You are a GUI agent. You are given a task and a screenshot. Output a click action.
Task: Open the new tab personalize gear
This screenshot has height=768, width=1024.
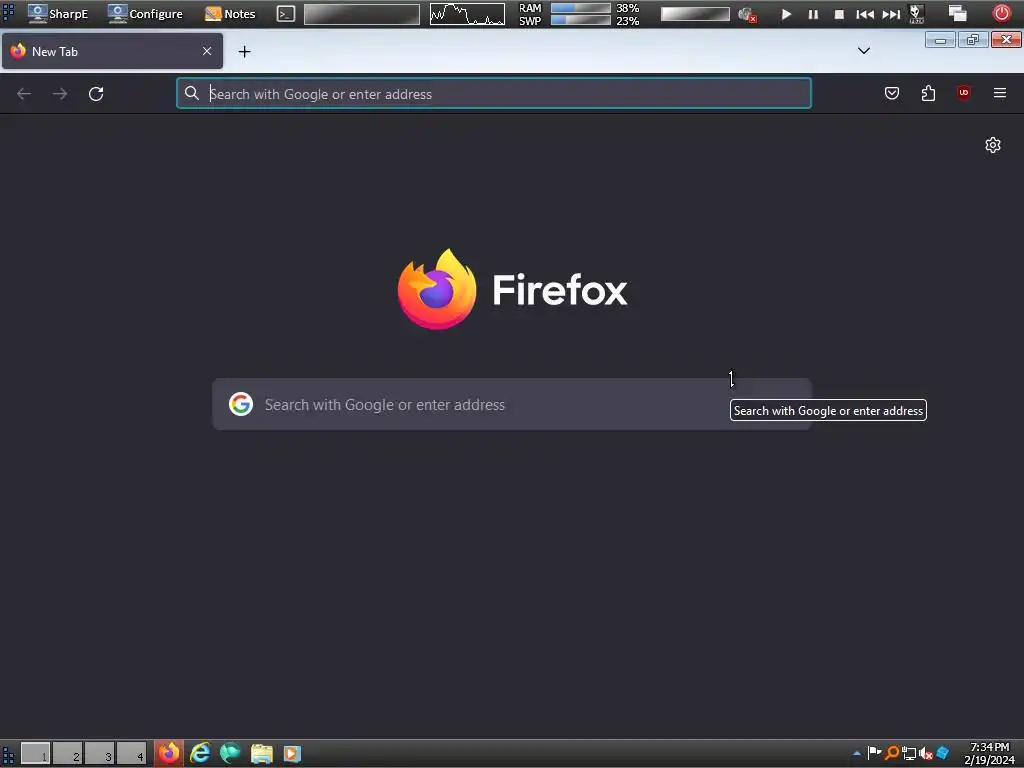(993, 145)
